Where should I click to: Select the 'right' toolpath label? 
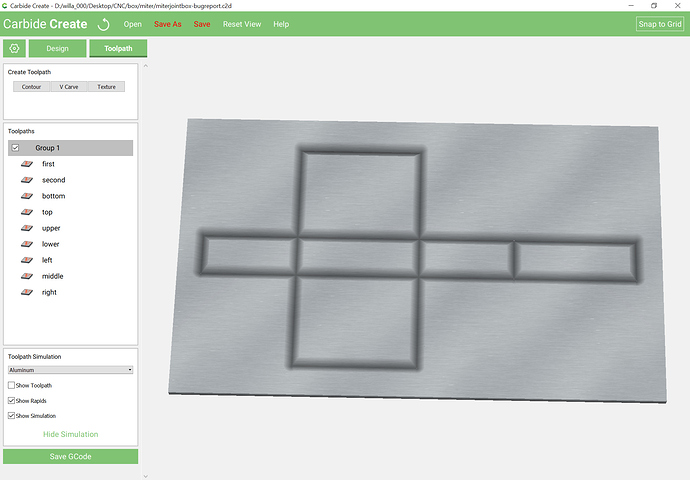[49, 293]
